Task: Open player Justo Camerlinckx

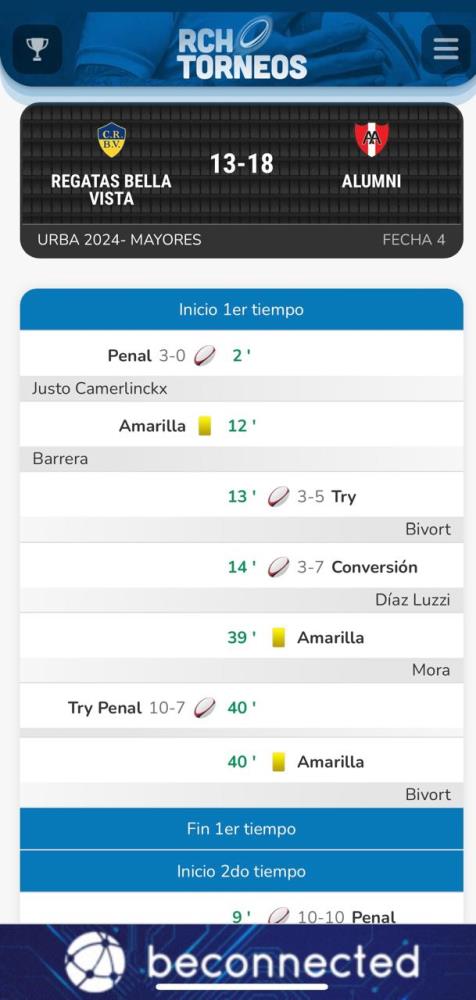Action: tap(100, 389)
